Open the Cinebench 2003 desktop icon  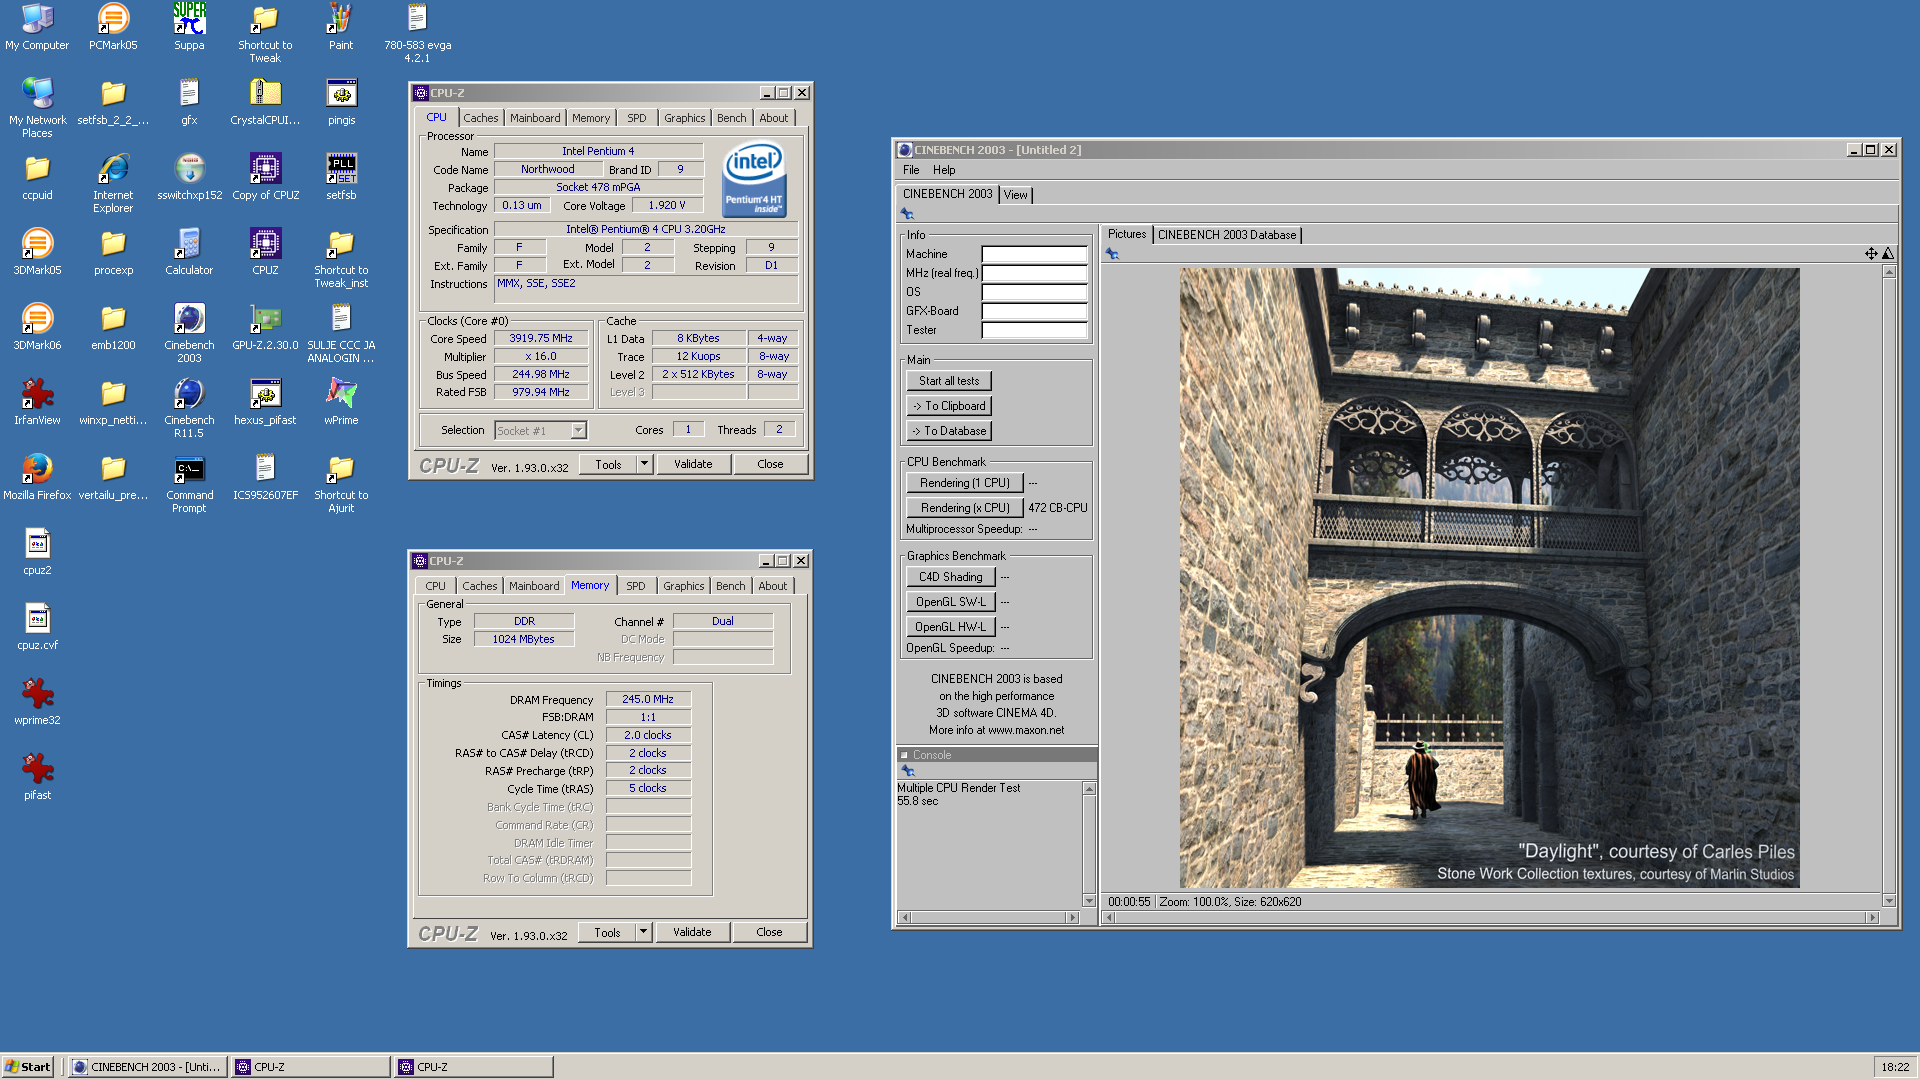tap(189, 334)
